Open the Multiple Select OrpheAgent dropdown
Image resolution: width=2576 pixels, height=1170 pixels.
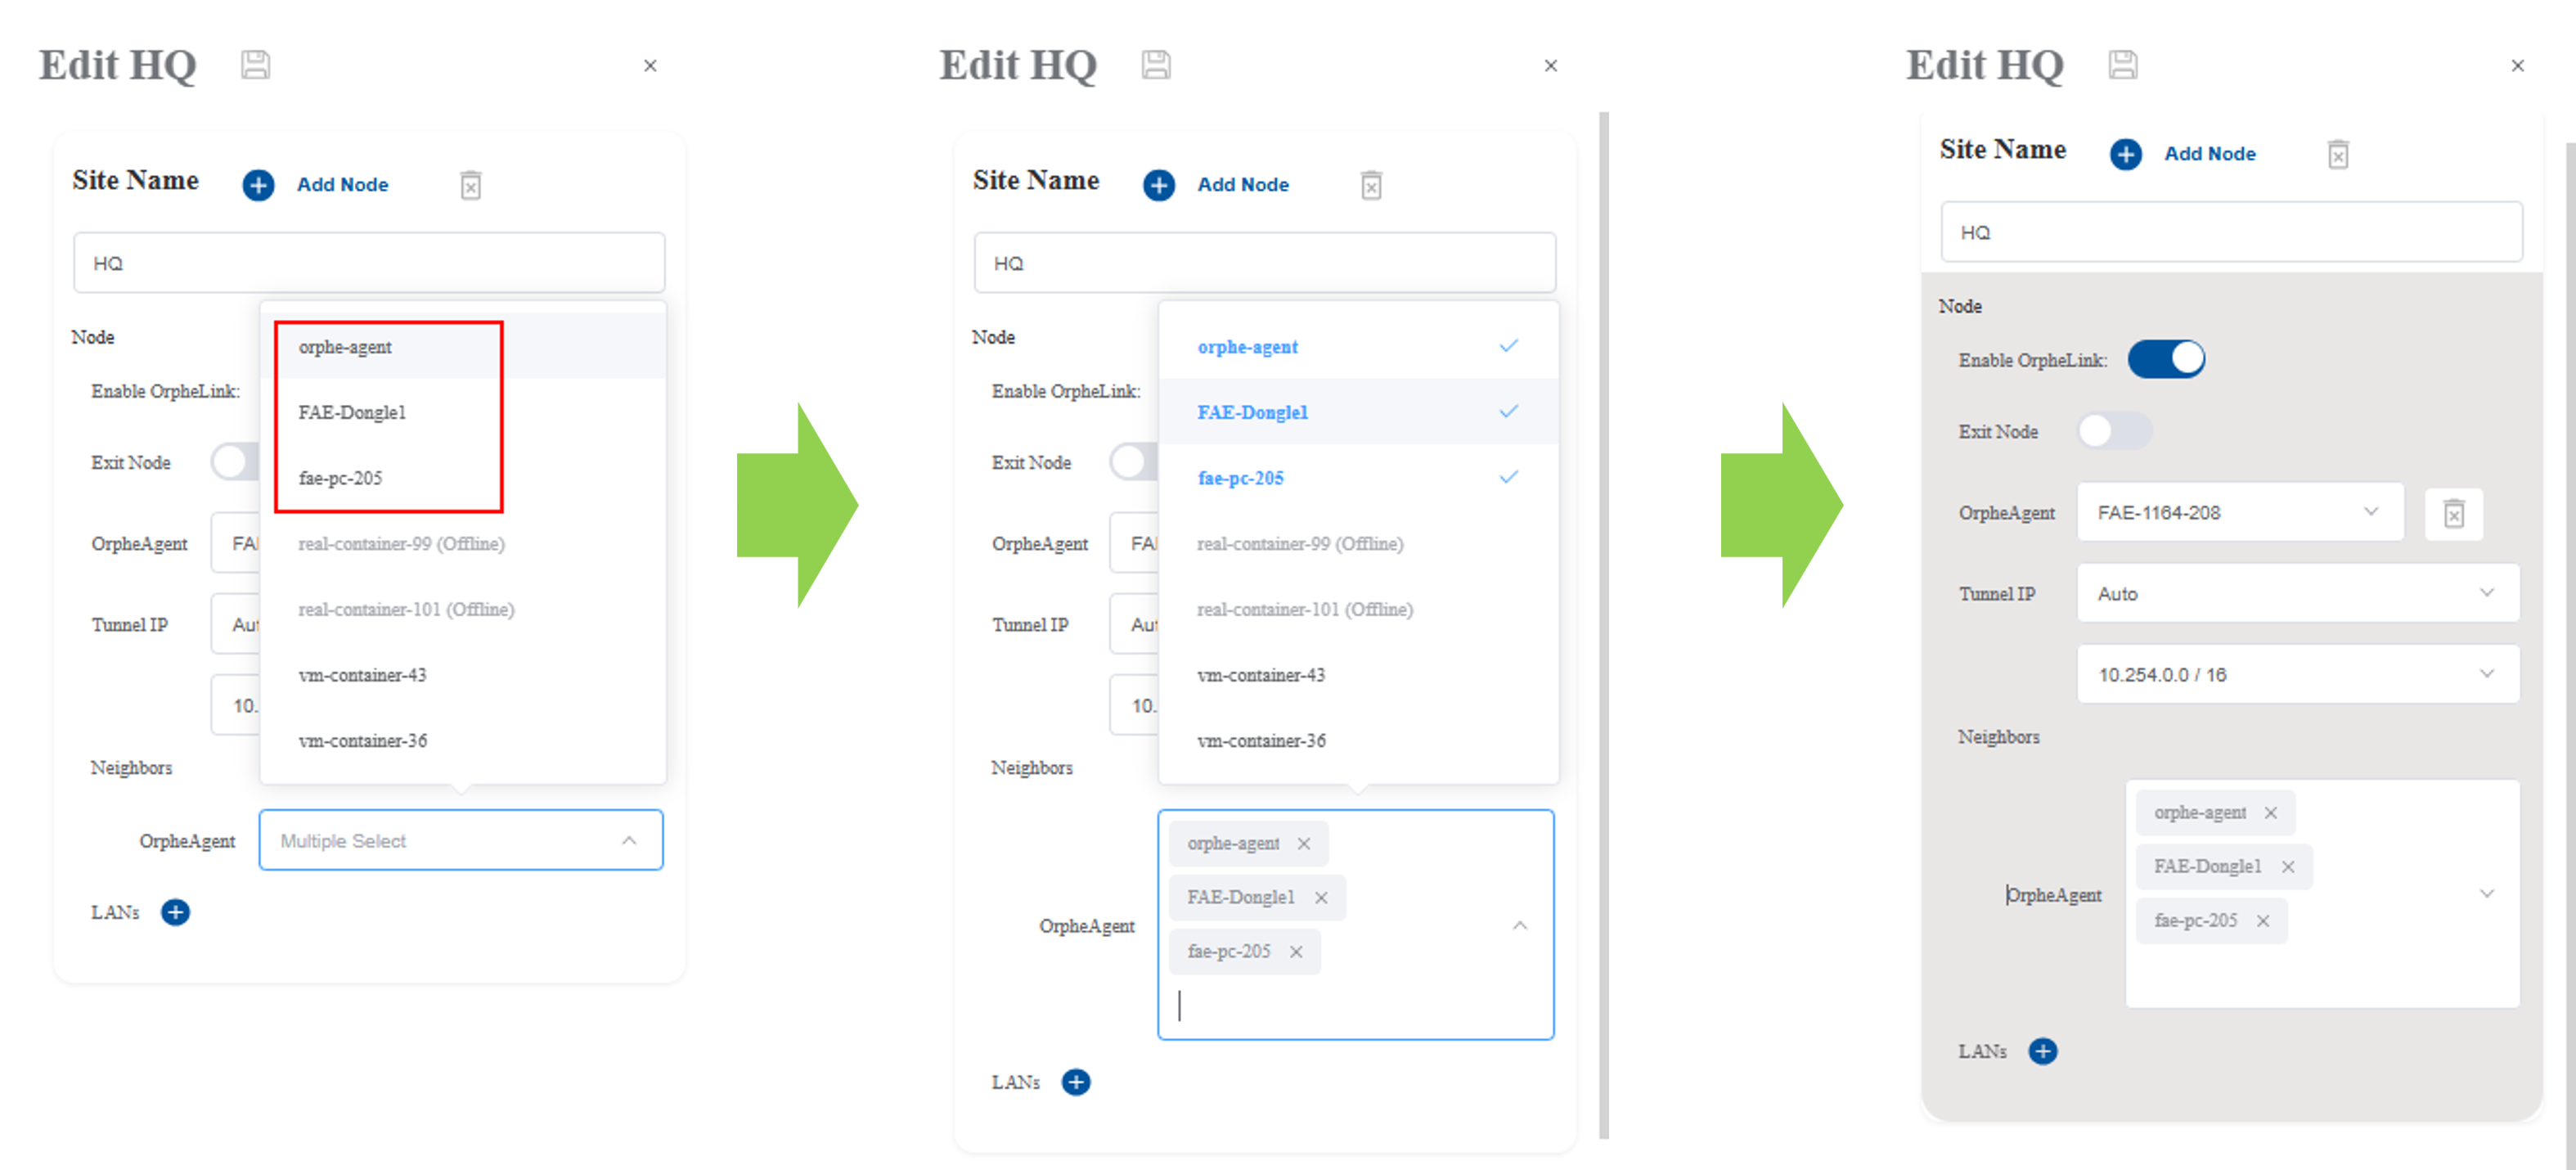coord(461,840)
